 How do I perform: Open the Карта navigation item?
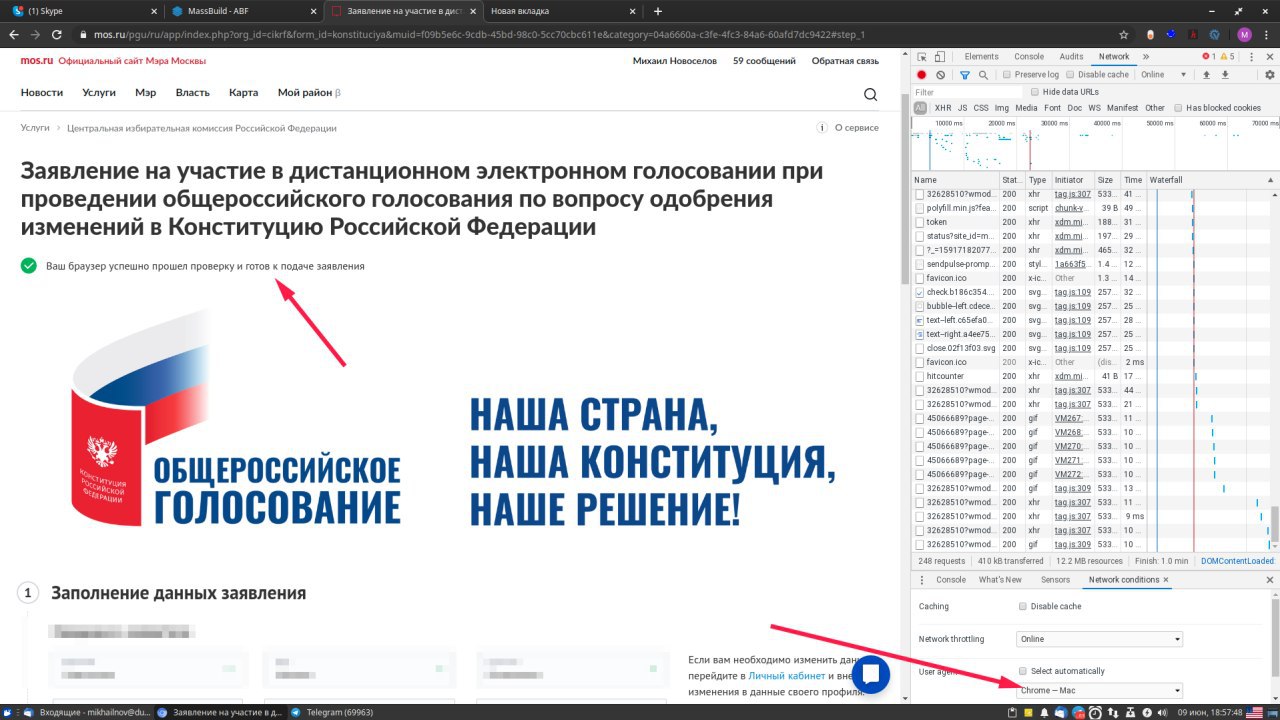[244, 93]
